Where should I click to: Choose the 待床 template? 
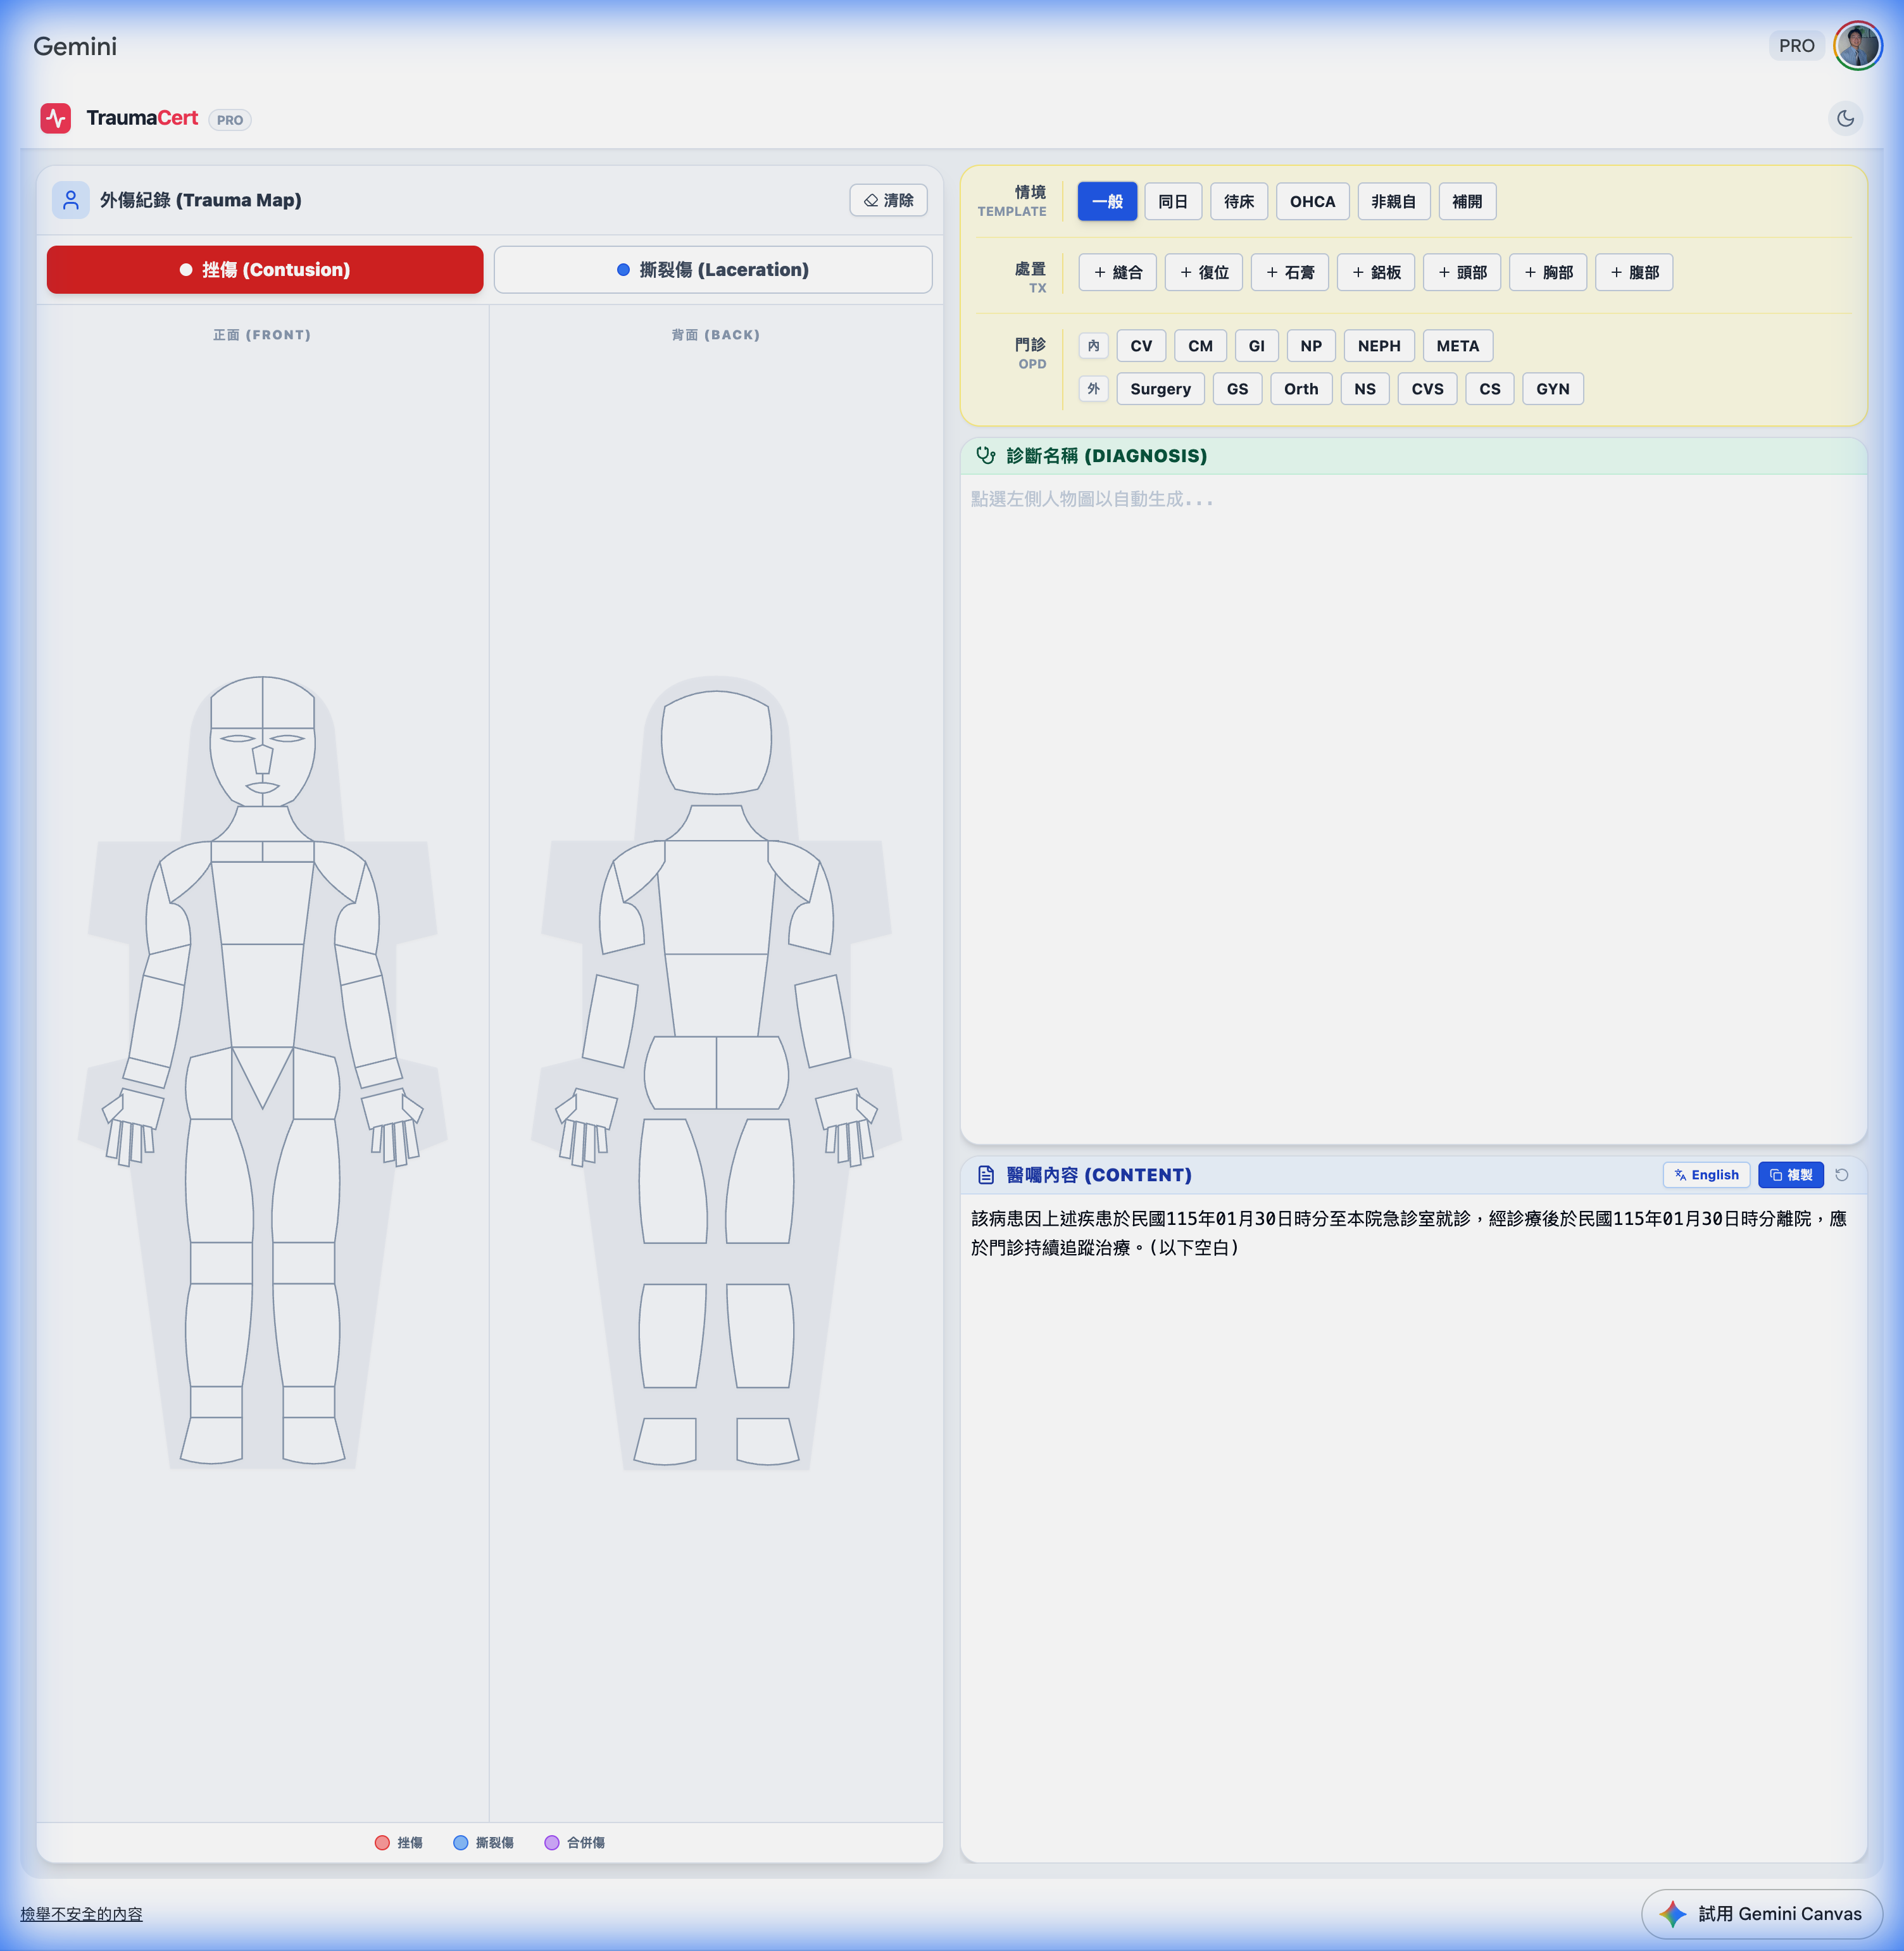point(1239,202)
